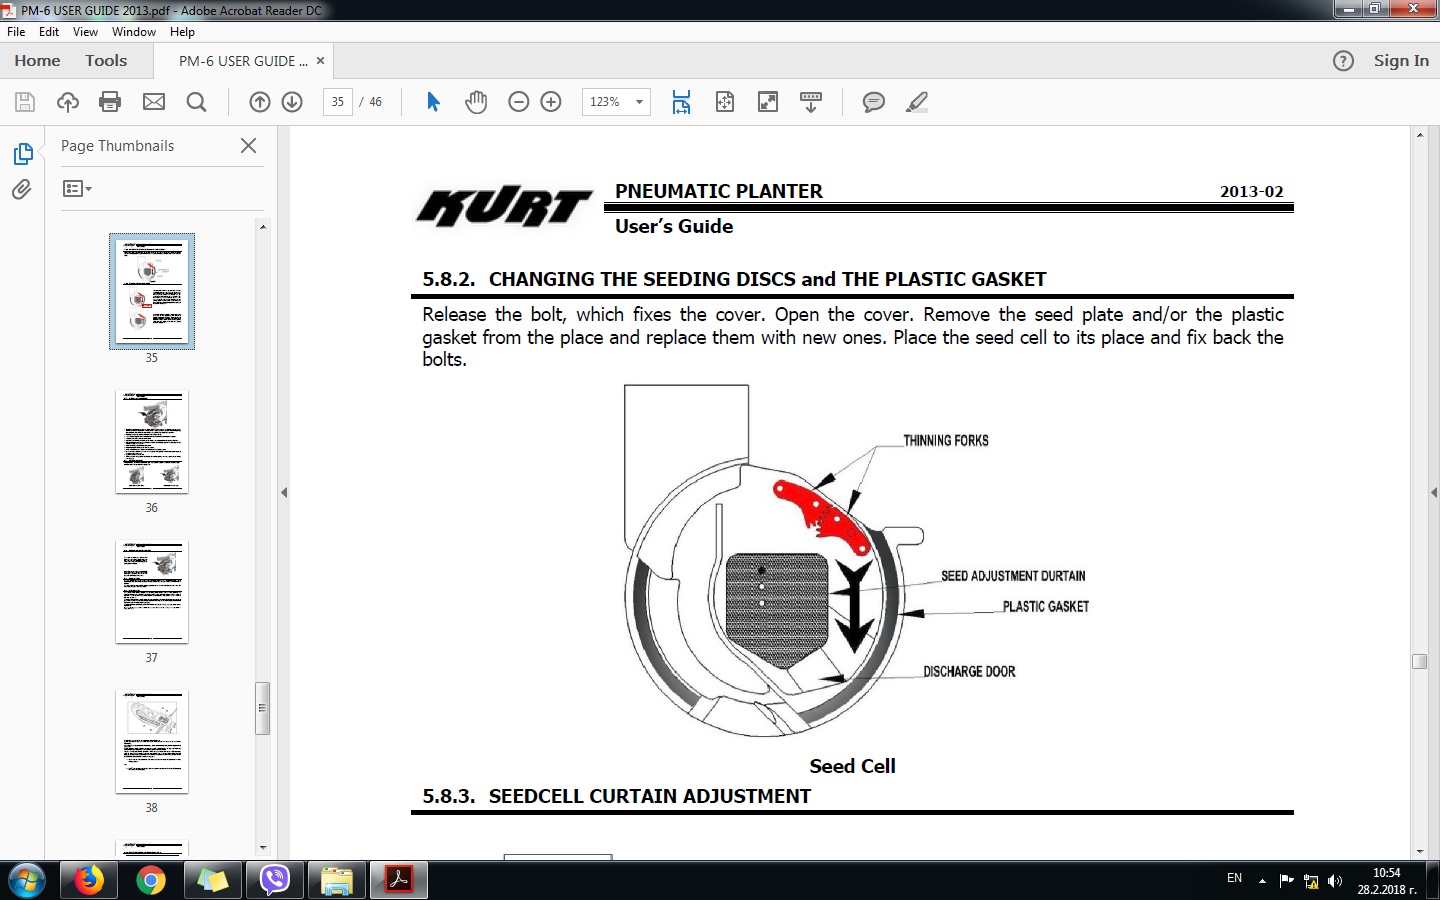Open the scrolling mode download-arrow tool

[x=811, y=102]
